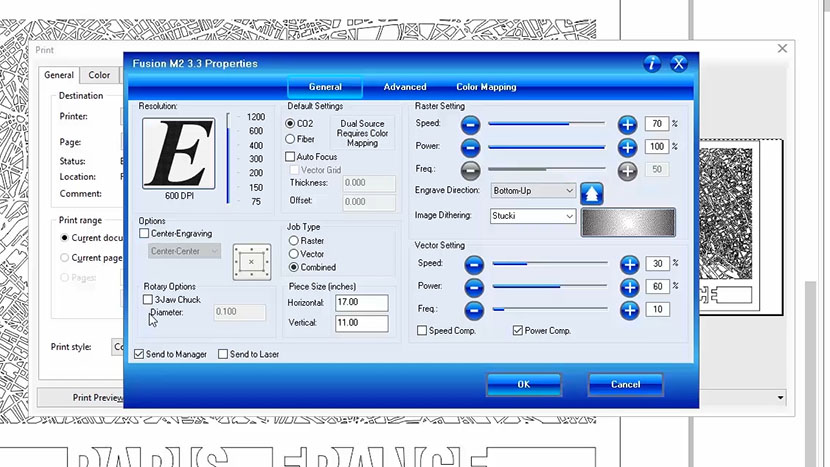Click the engrave direction up-arrow icon
Image resolution: width=830 pixels, height=467 pixels.
[x=593, y=192]
